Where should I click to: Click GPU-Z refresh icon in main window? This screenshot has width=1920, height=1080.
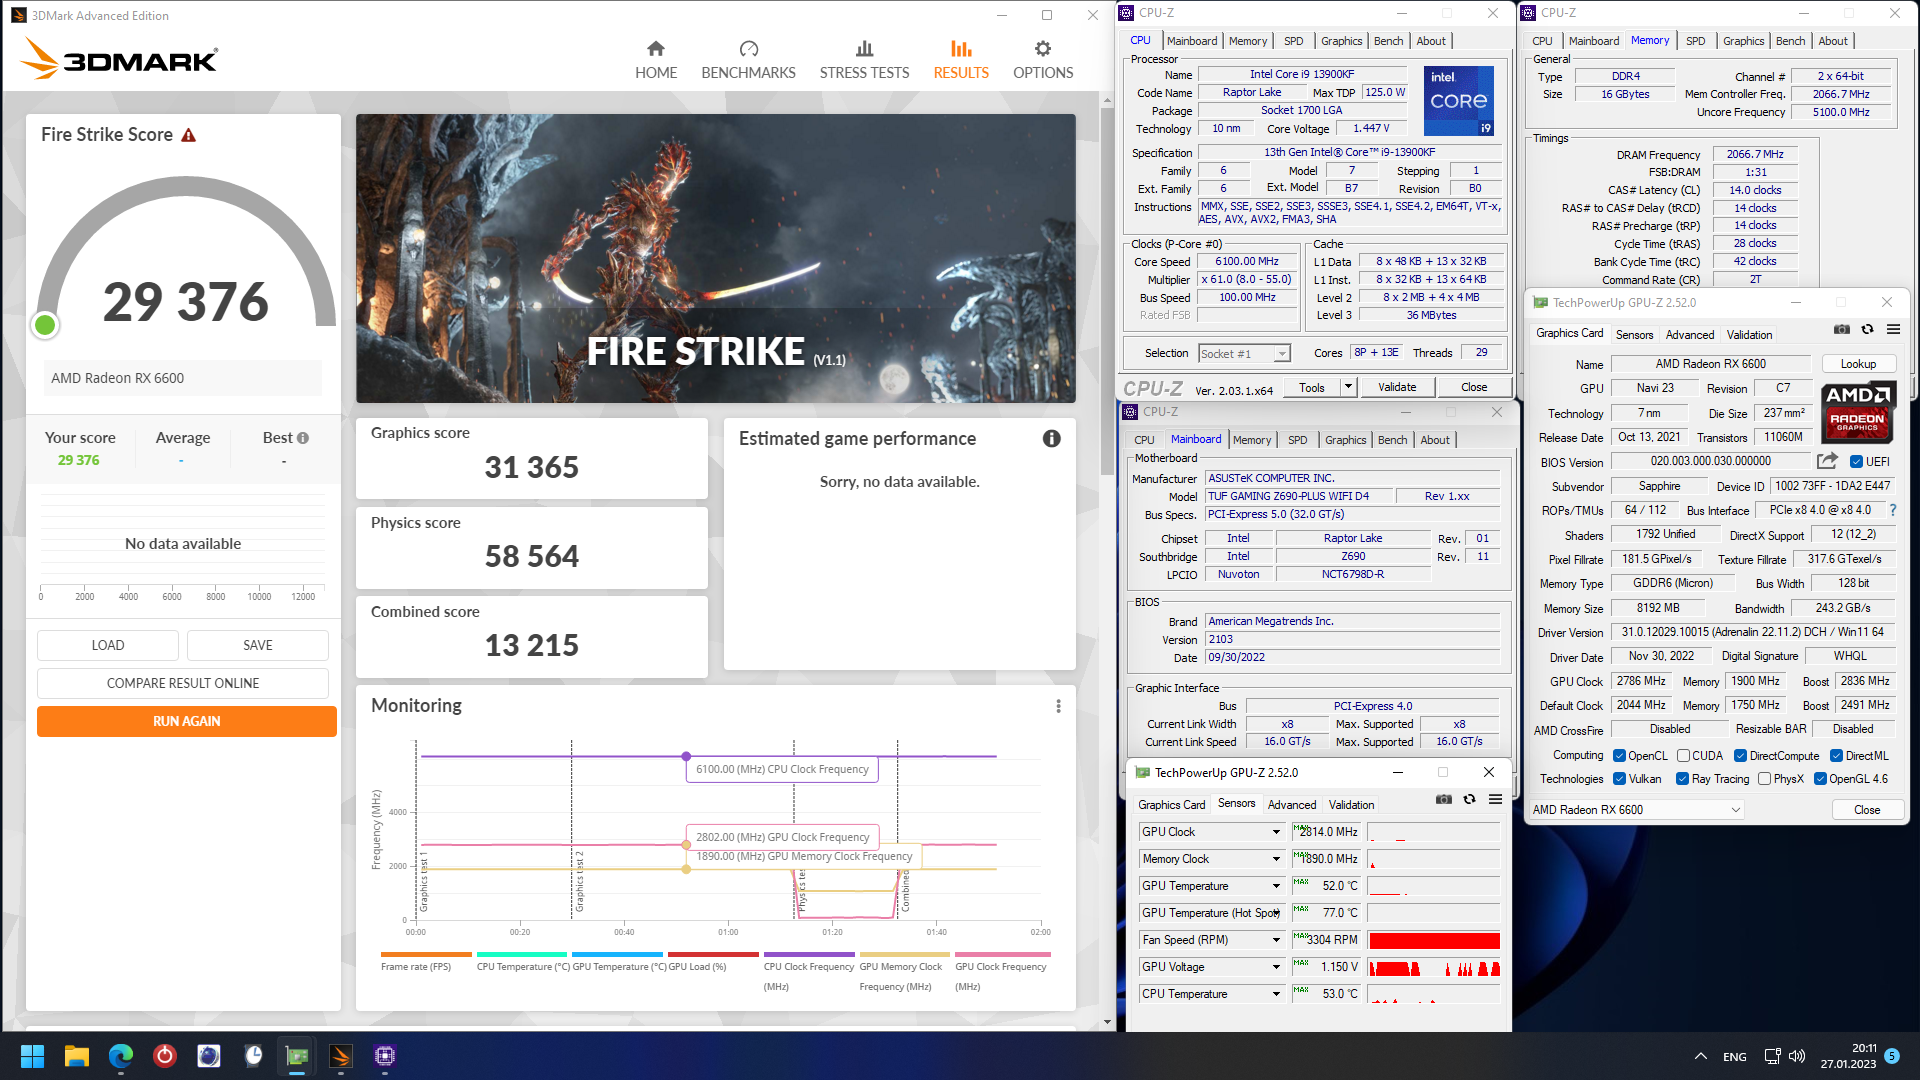(x=1867, y=329)
